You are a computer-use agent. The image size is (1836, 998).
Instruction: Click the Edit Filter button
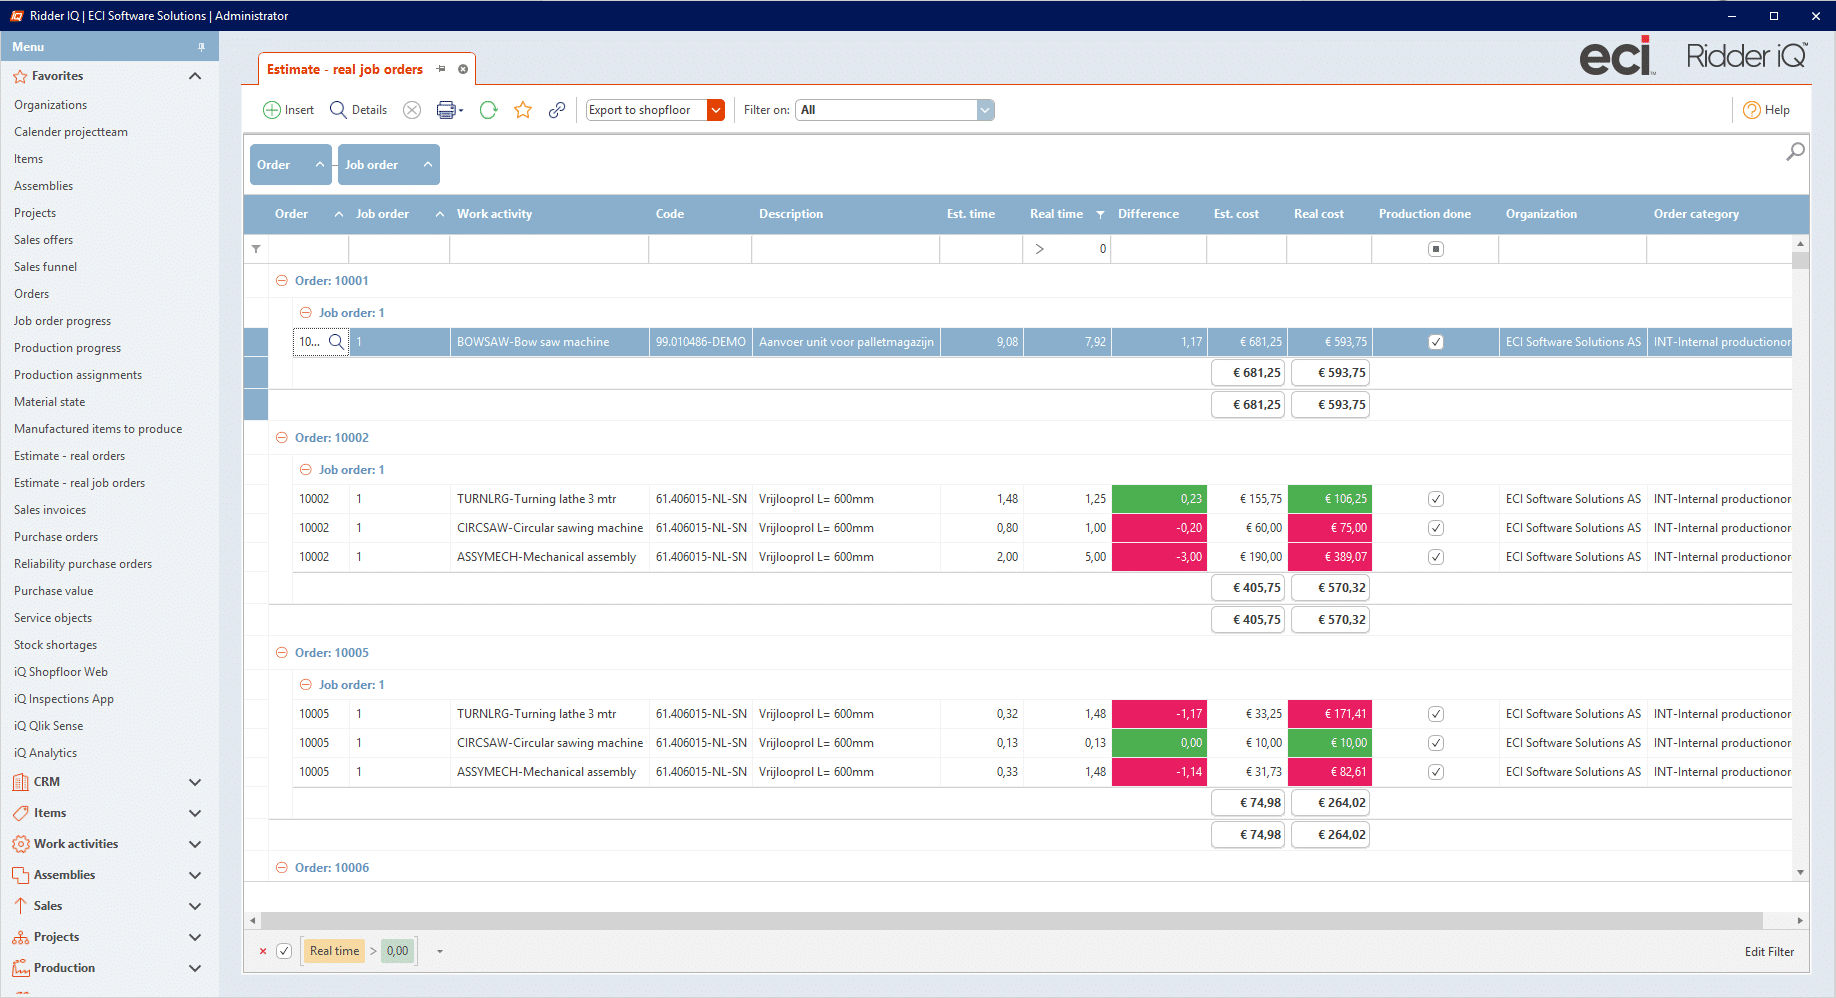point(1769,952)
